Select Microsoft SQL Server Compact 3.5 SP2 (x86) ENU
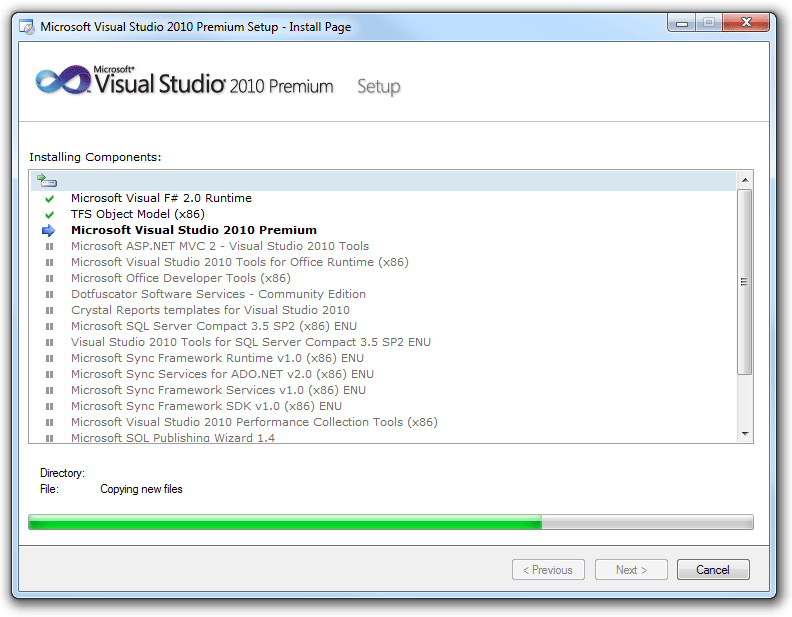 (214, 327)
